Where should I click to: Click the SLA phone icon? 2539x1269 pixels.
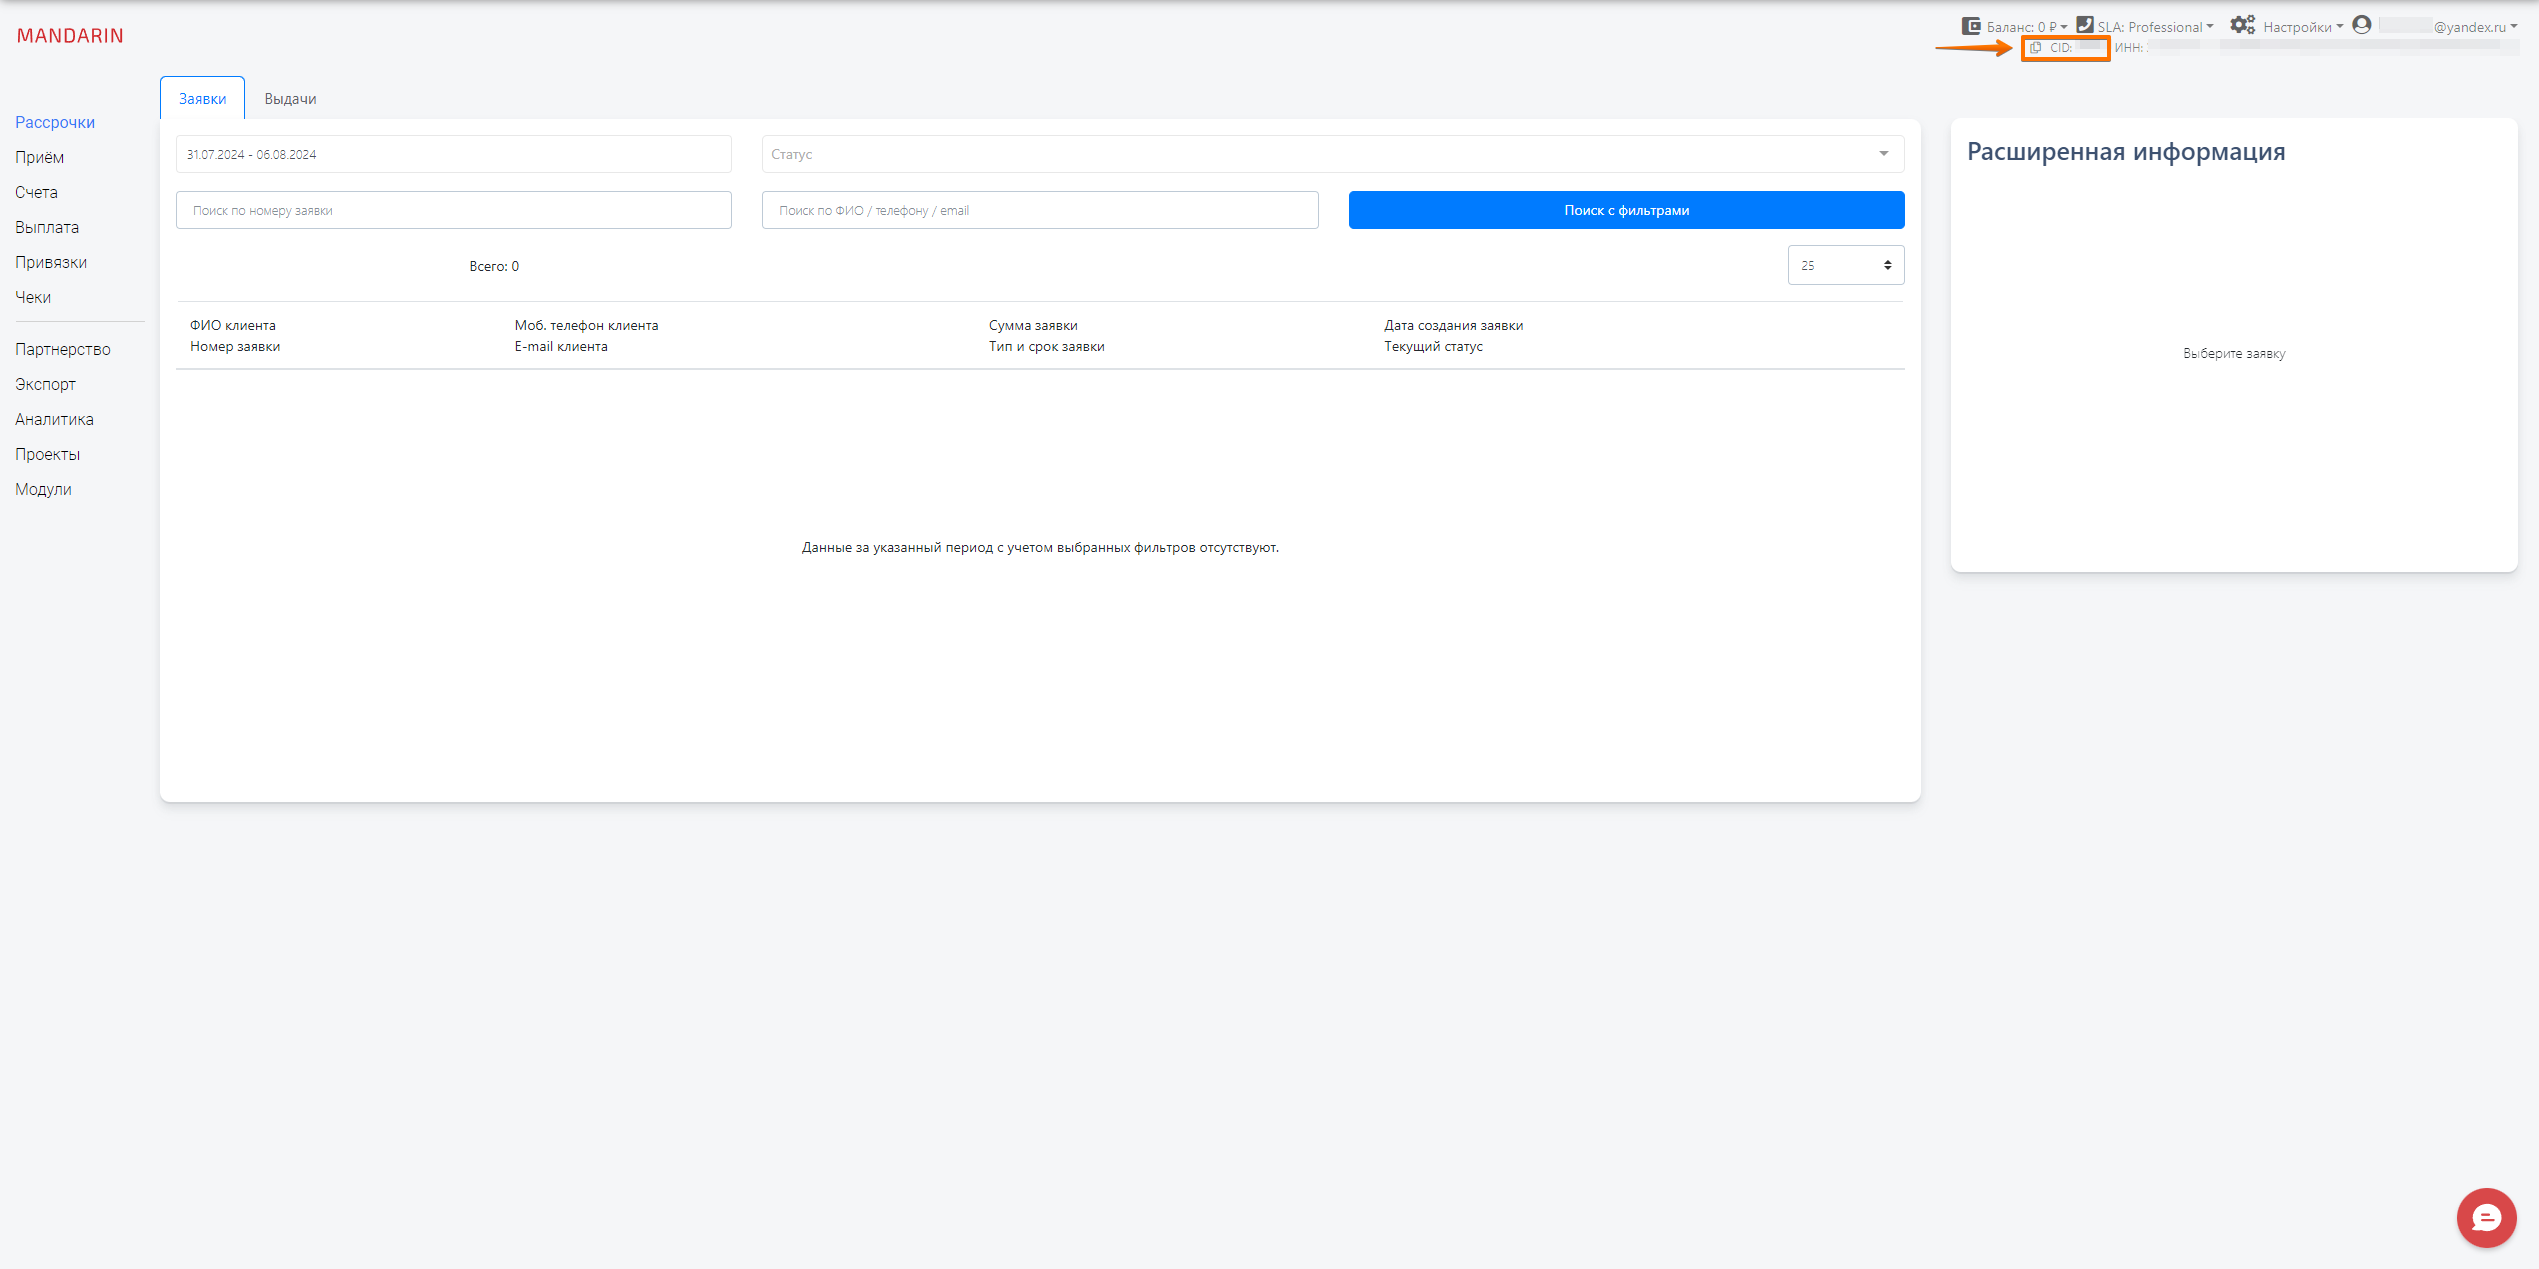coord(2085,25)
